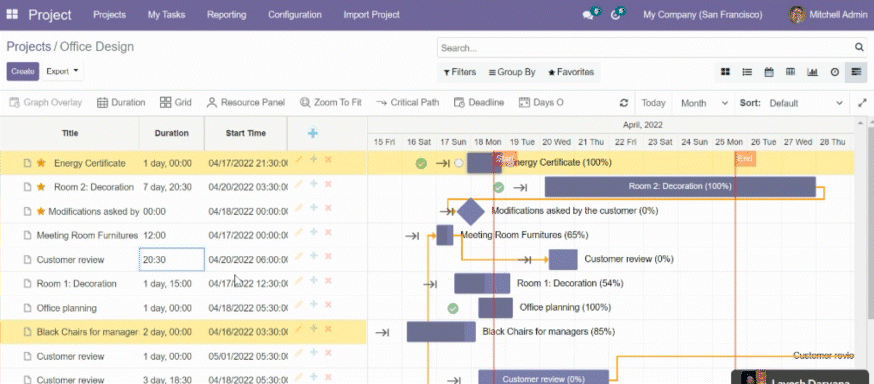This screenshot has width=874, height=384.
Task: Click the Create button
Action: click(x=23, y=71)
